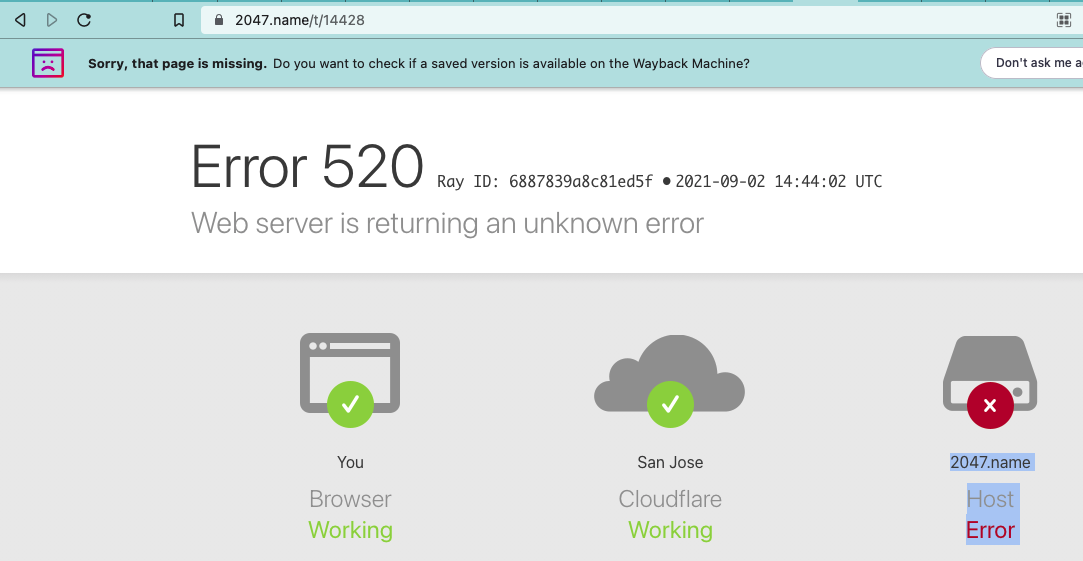Click the highlighted "Host" label
The height and width of the screenshot is (561, 1083).
click(x=990, y=499)
